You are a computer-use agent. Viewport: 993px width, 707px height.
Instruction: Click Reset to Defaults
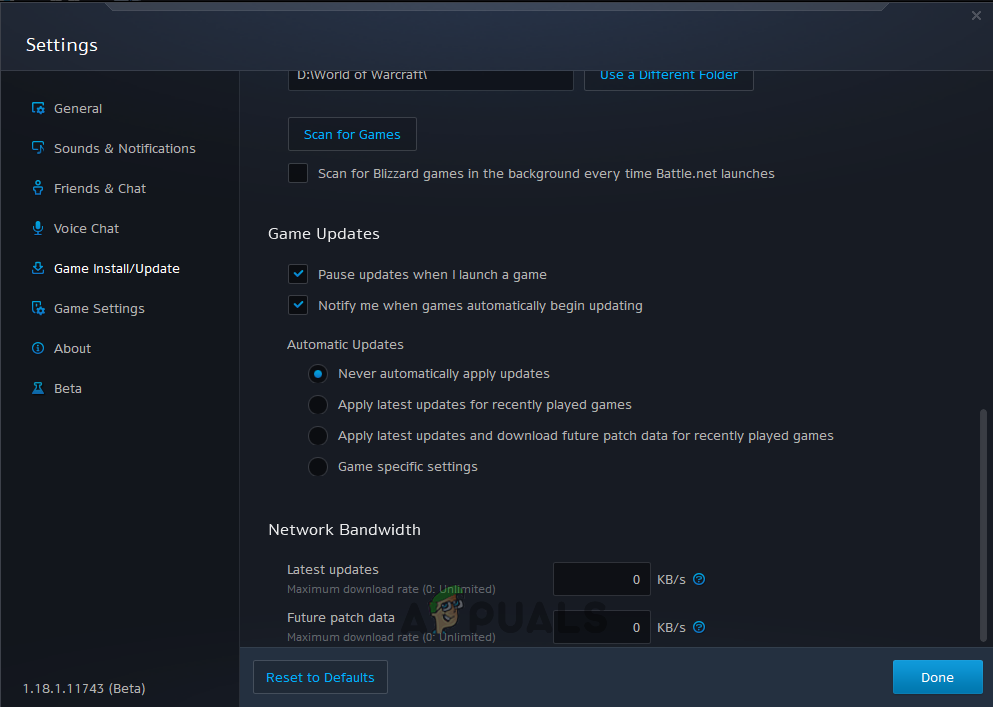pyautogui.click(x=320, y=677)
